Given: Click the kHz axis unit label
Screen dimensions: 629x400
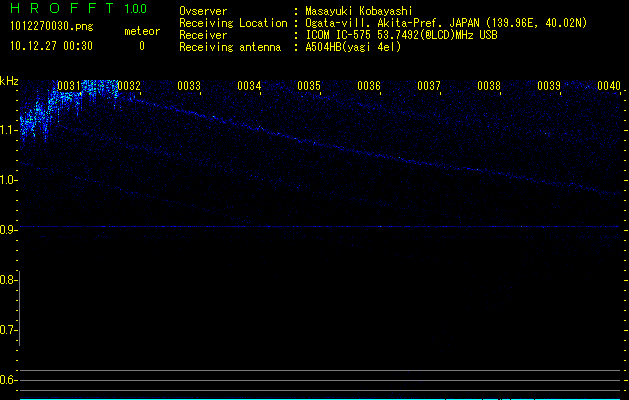Looking at the screenshot, I should (9, 81).
